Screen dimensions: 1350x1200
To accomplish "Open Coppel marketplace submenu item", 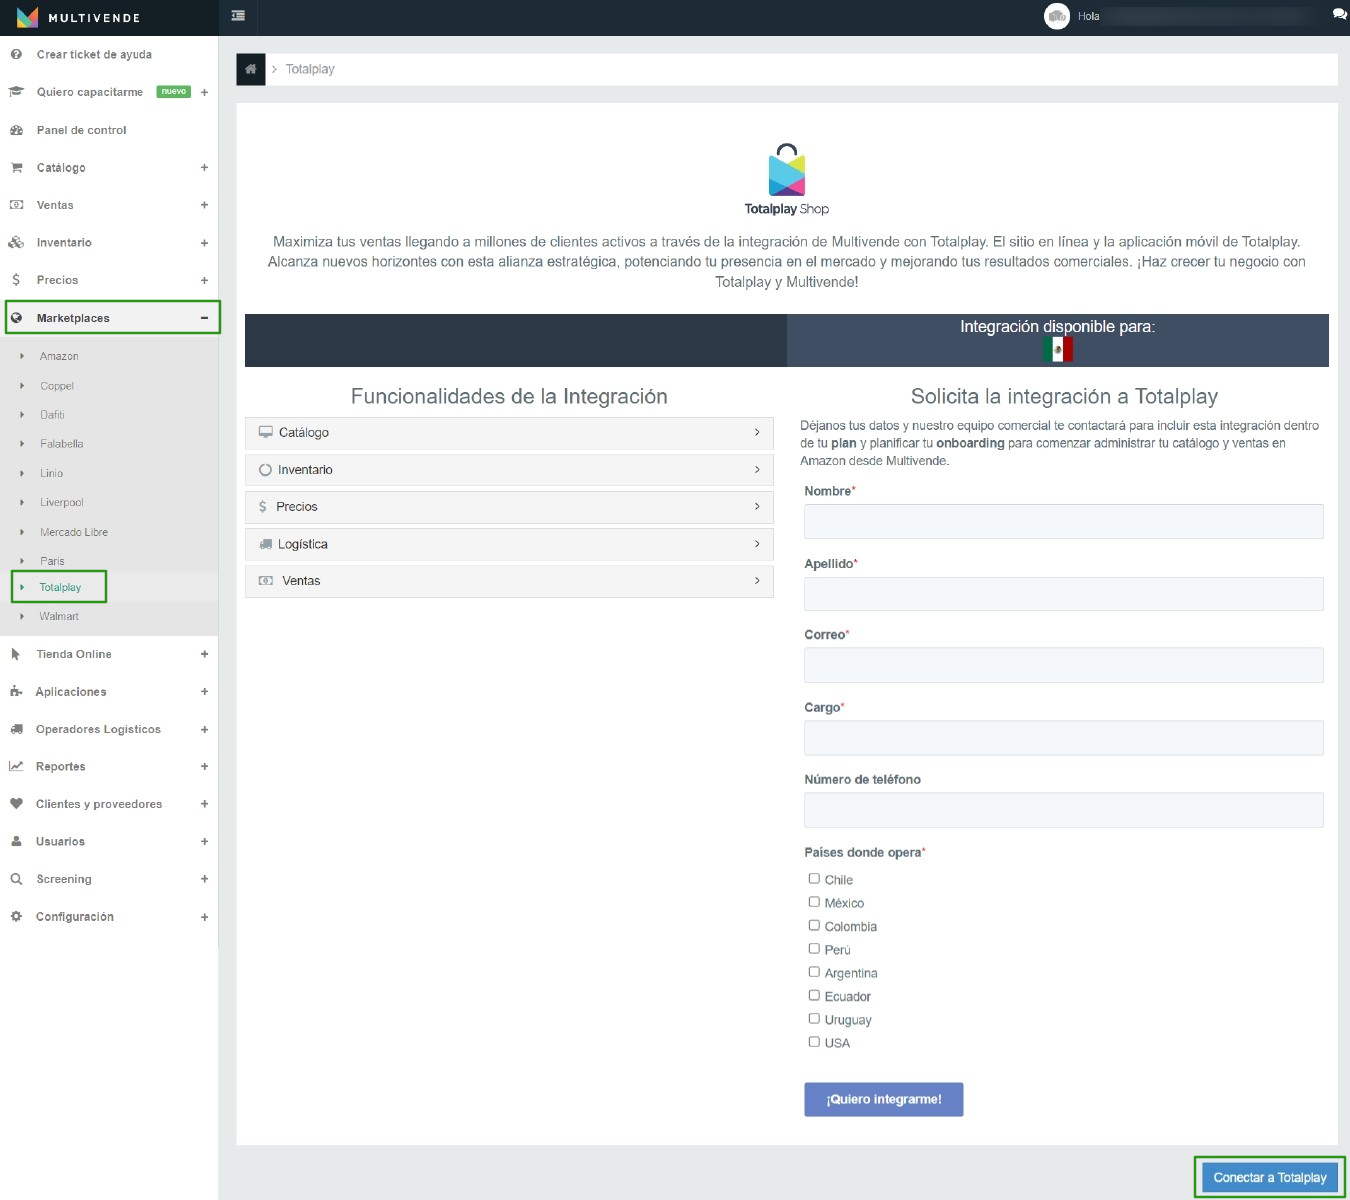I will (x=57, y=386).
